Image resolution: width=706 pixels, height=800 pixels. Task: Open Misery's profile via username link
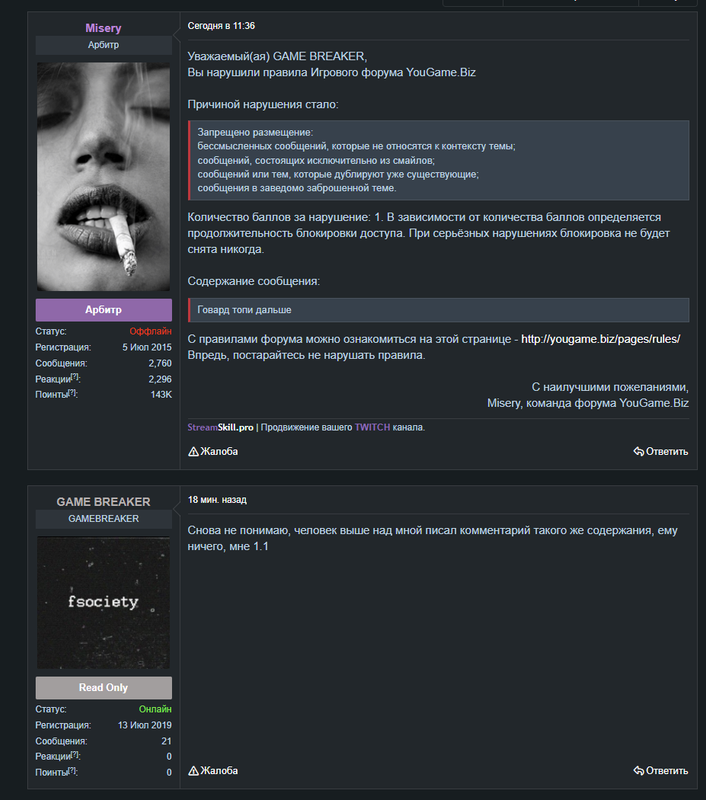tap(103, 28)
